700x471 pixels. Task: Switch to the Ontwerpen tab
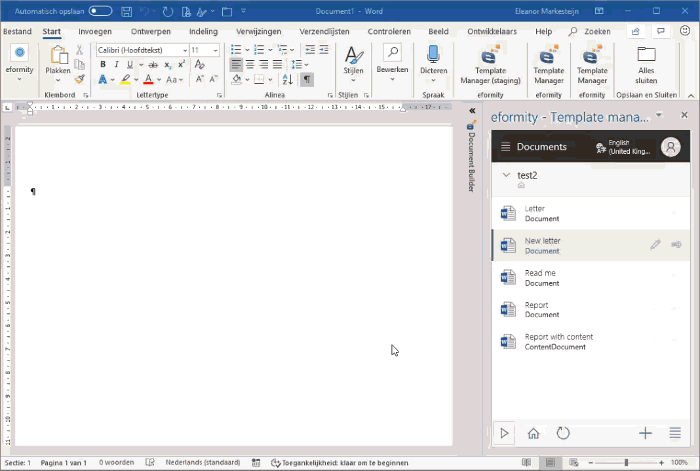[151, 31]
